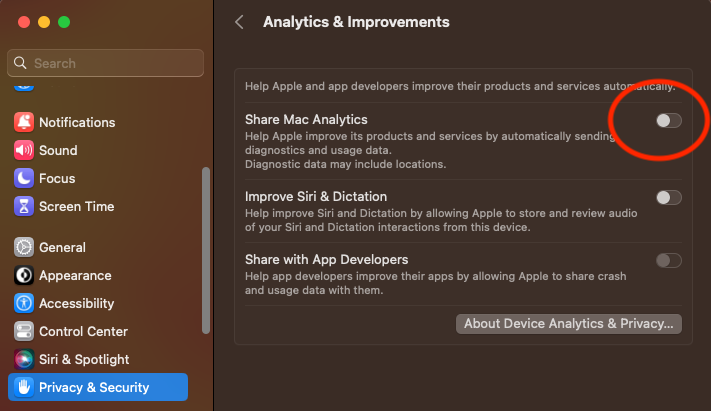Click the Share Mac Analytics heading

306,119
